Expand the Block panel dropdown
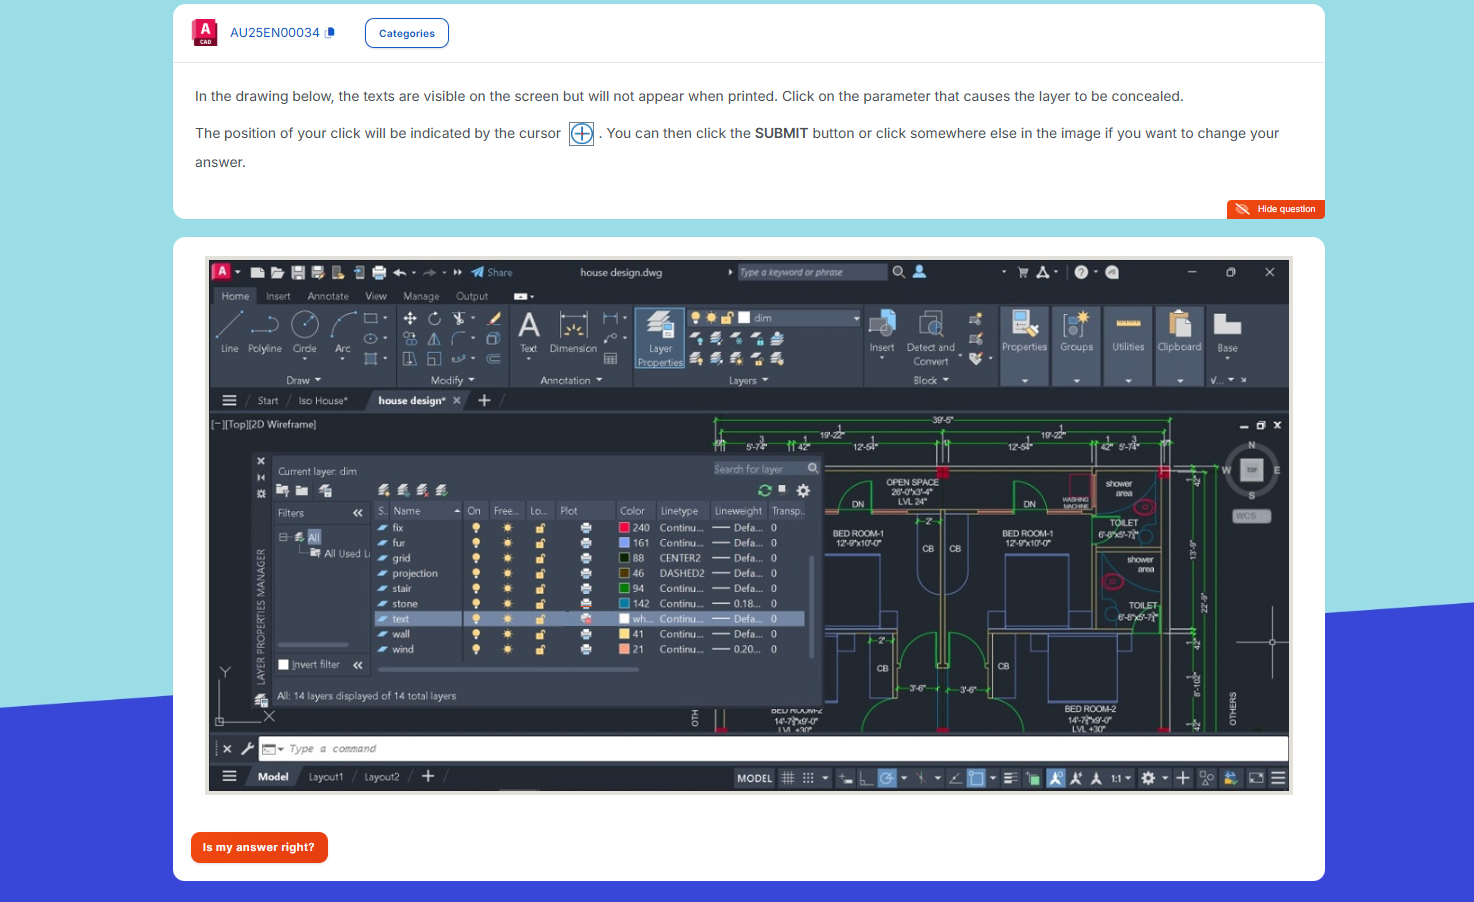1474x902 pixels. tap(931, 380)
